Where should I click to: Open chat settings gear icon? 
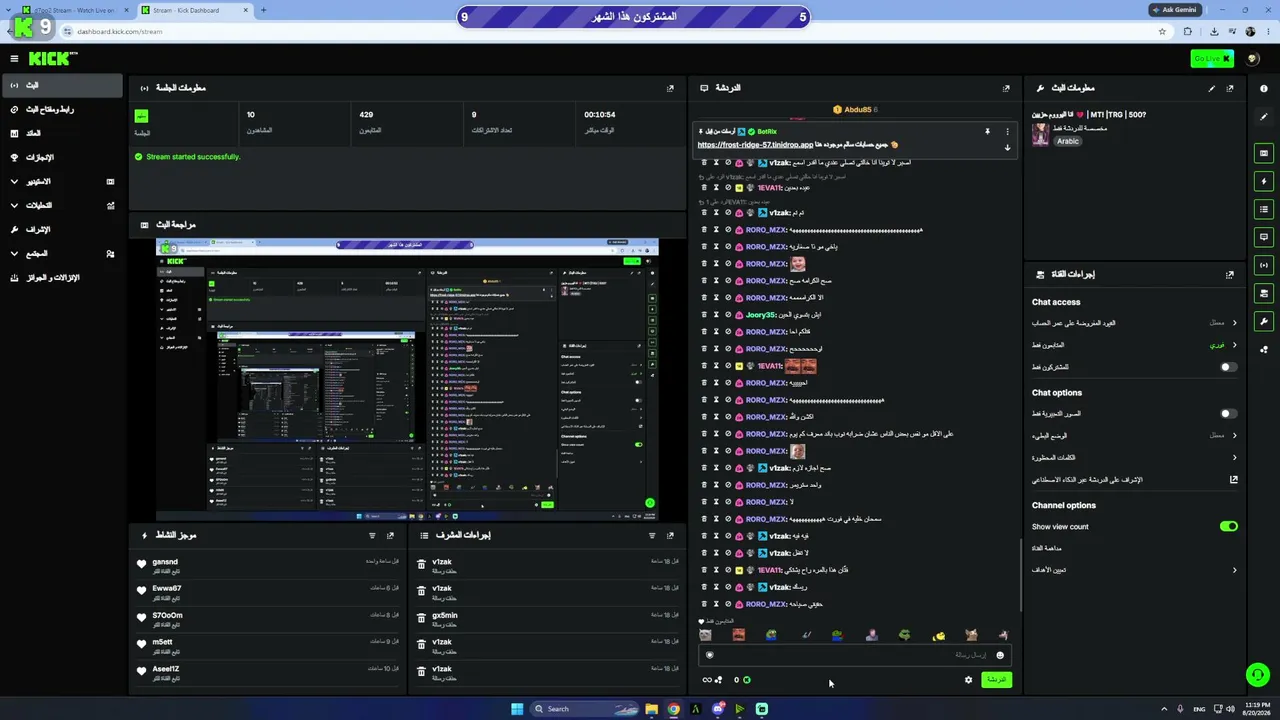click(x=968, y=680)
